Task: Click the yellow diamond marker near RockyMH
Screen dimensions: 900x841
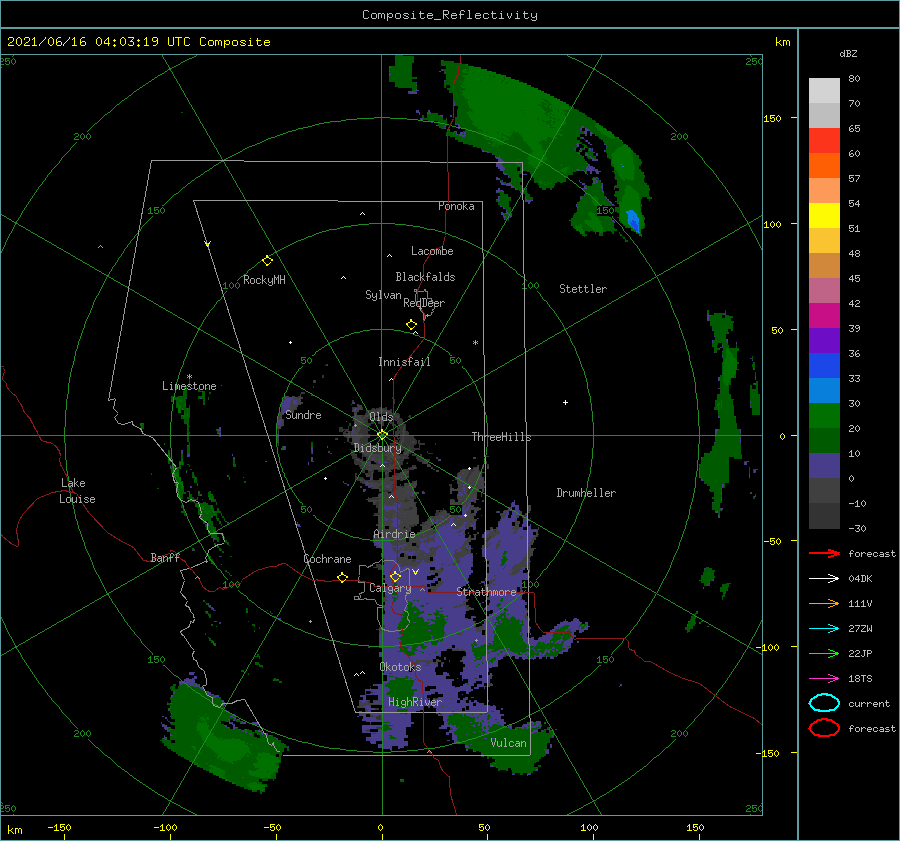Action: pos(267,261)
